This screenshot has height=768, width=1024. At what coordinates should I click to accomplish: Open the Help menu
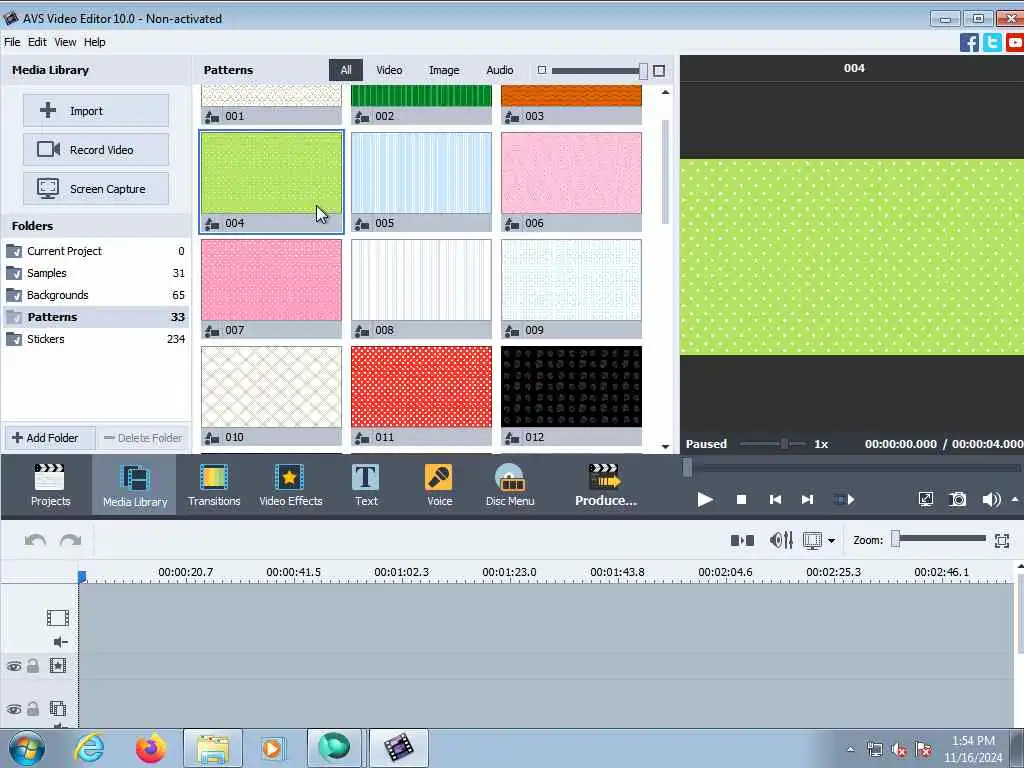pyautogui.click(x=95, y=42)
